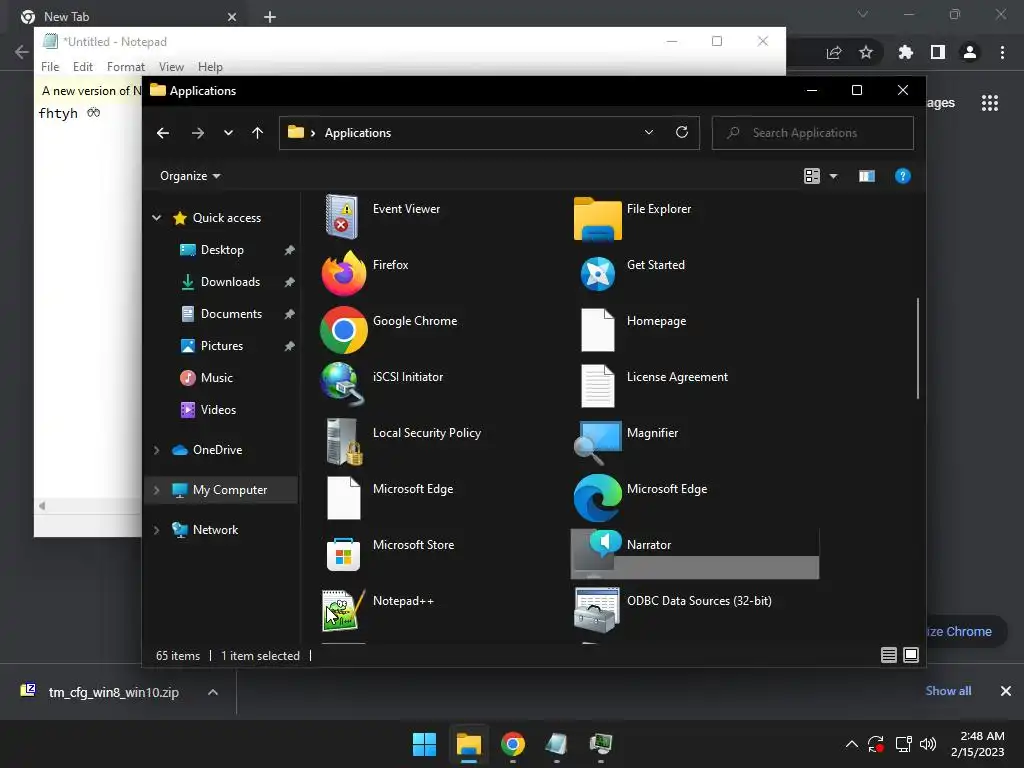1024x768 pixels.
Task: Close the downloads bar
Action: 1006,691
